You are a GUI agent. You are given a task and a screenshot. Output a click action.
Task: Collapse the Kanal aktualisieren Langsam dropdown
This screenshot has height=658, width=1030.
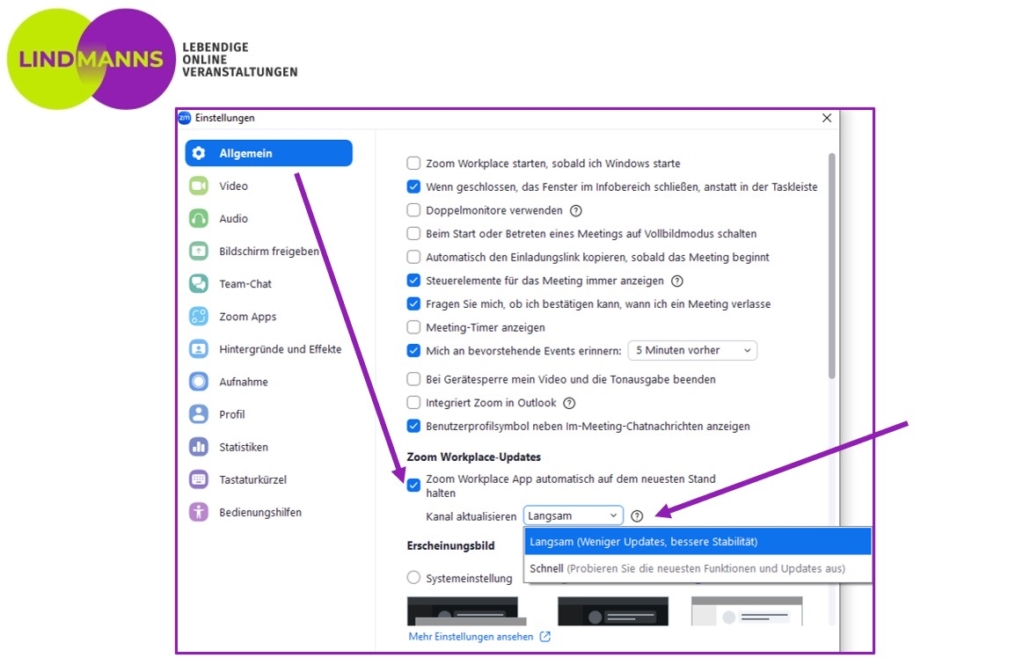click(x=573, y=516)
